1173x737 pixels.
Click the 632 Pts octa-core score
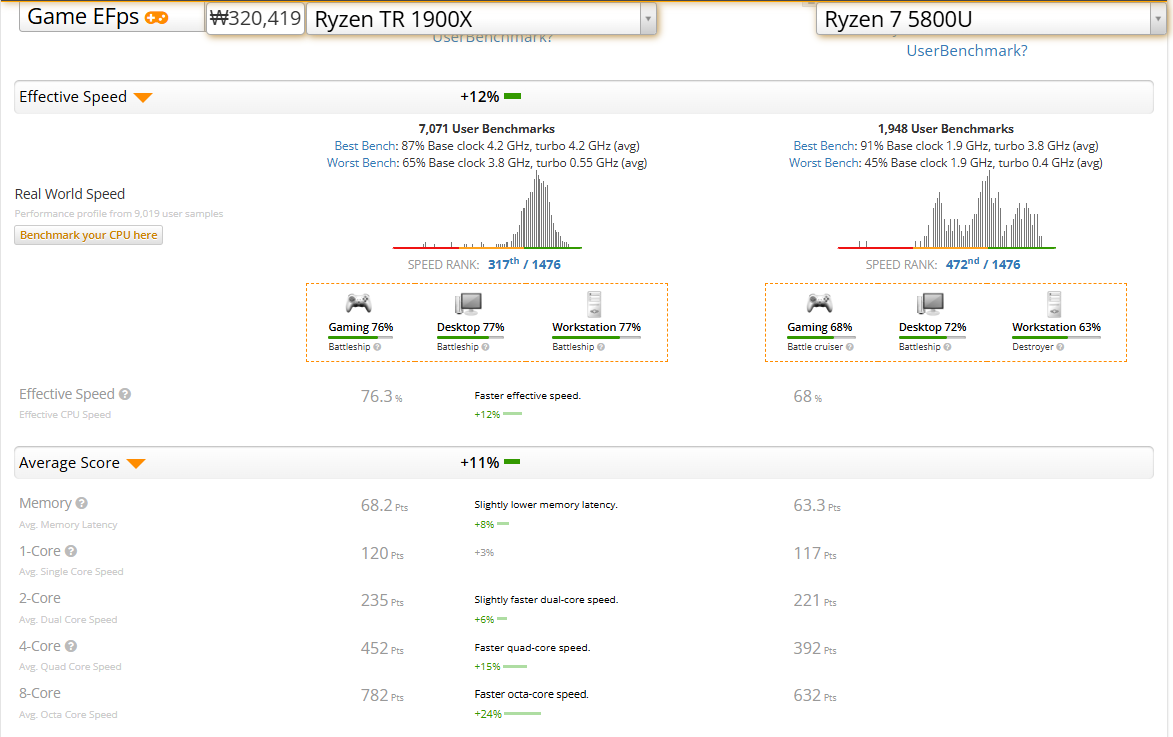tap(815, 696)
